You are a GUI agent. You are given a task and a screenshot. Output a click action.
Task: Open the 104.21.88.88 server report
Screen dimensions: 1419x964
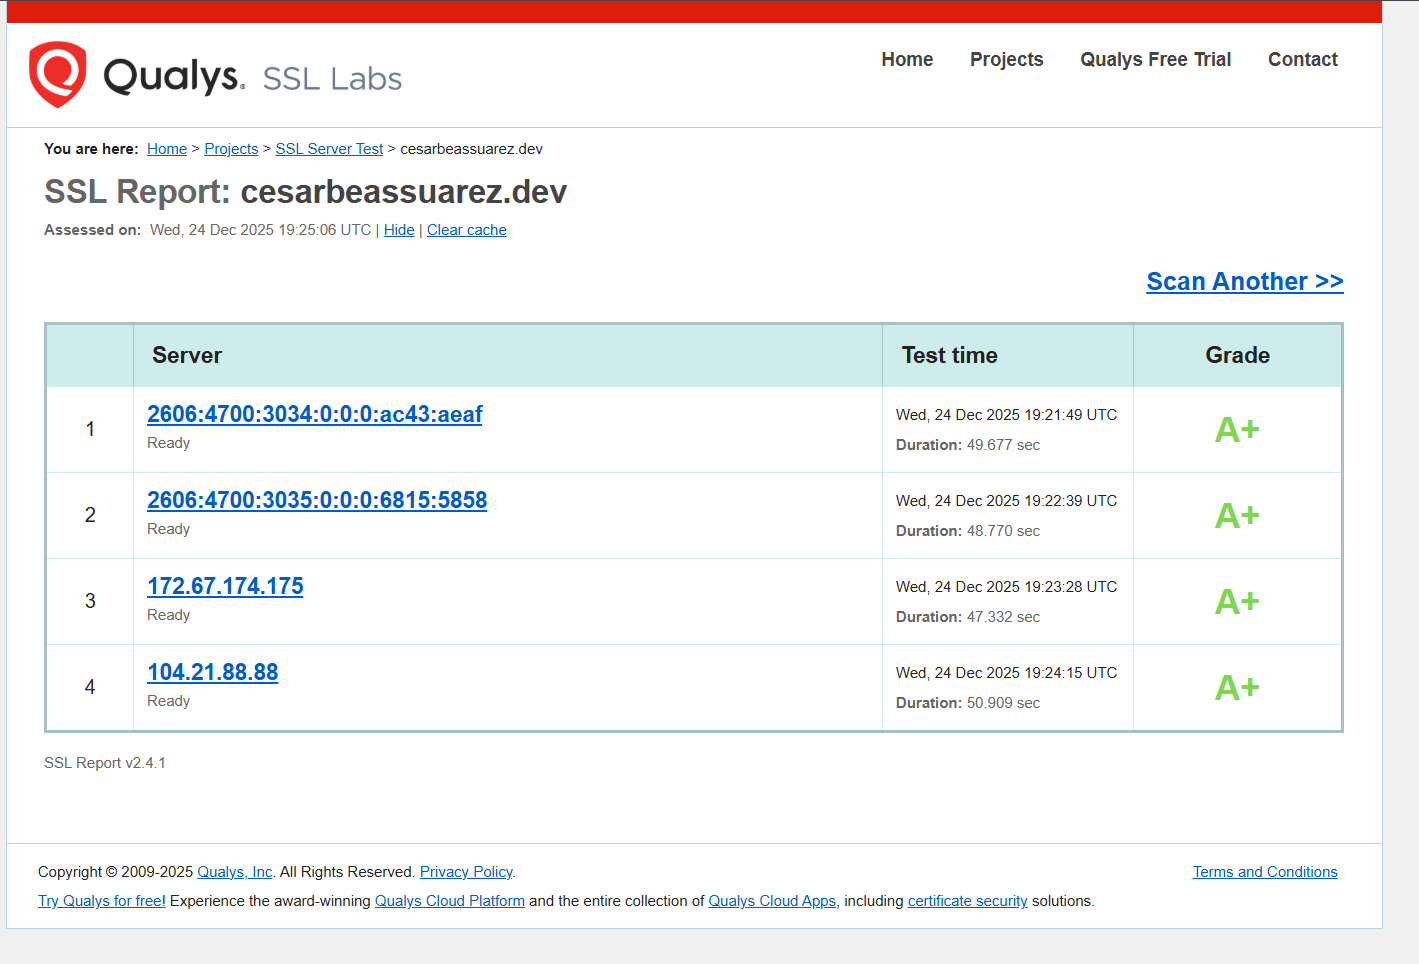click(212, 671)
